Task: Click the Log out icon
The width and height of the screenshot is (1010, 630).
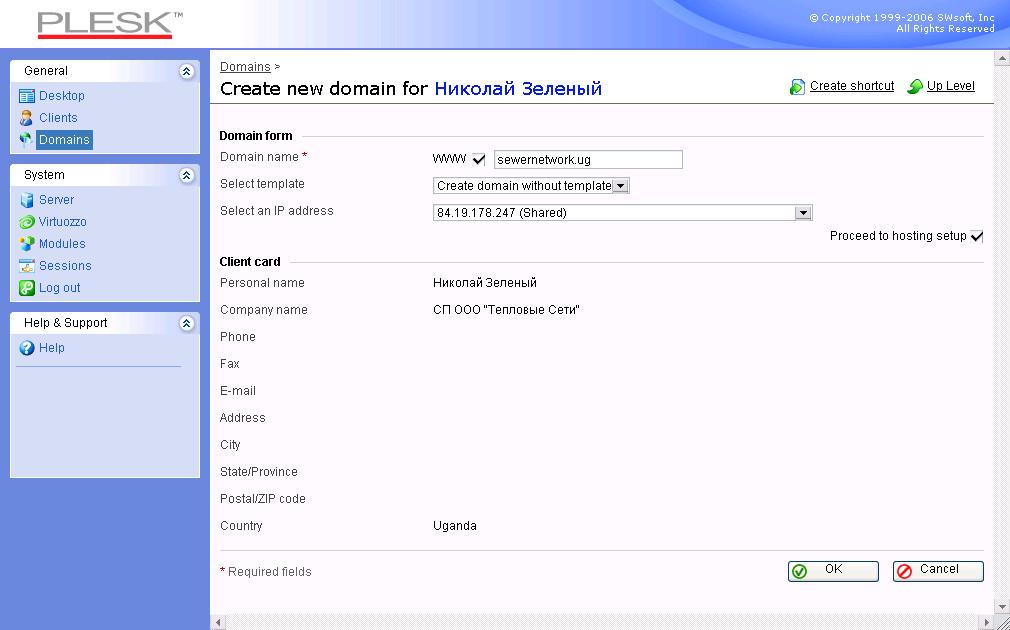Action: [27, 288]
